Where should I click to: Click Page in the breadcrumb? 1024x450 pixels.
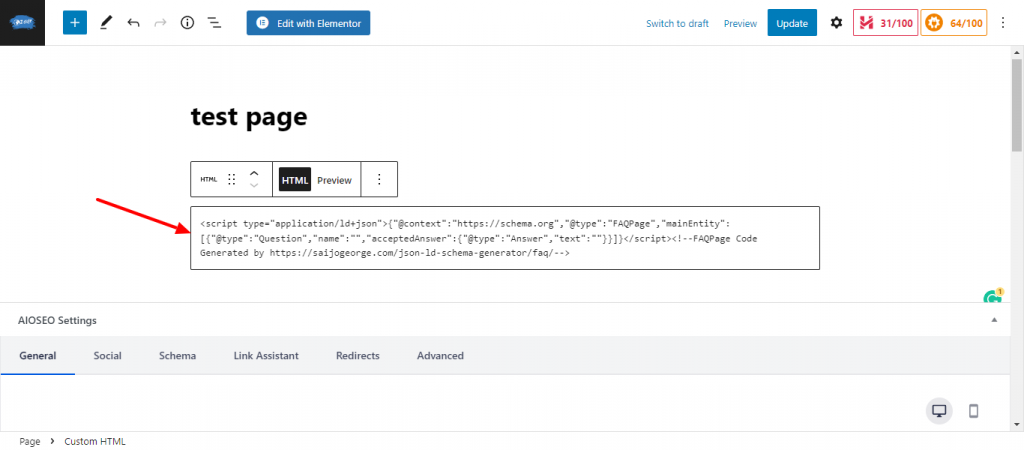pyautogui.click(x=30, y=442)
